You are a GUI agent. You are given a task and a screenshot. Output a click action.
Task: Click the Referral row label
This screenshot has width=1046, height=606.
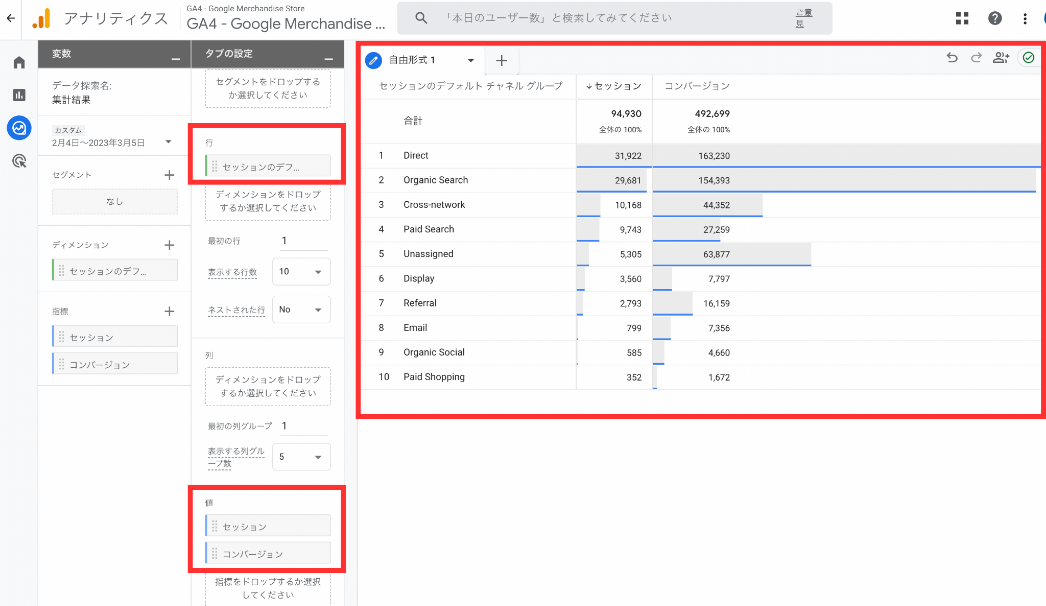click(x=420, y=303)
